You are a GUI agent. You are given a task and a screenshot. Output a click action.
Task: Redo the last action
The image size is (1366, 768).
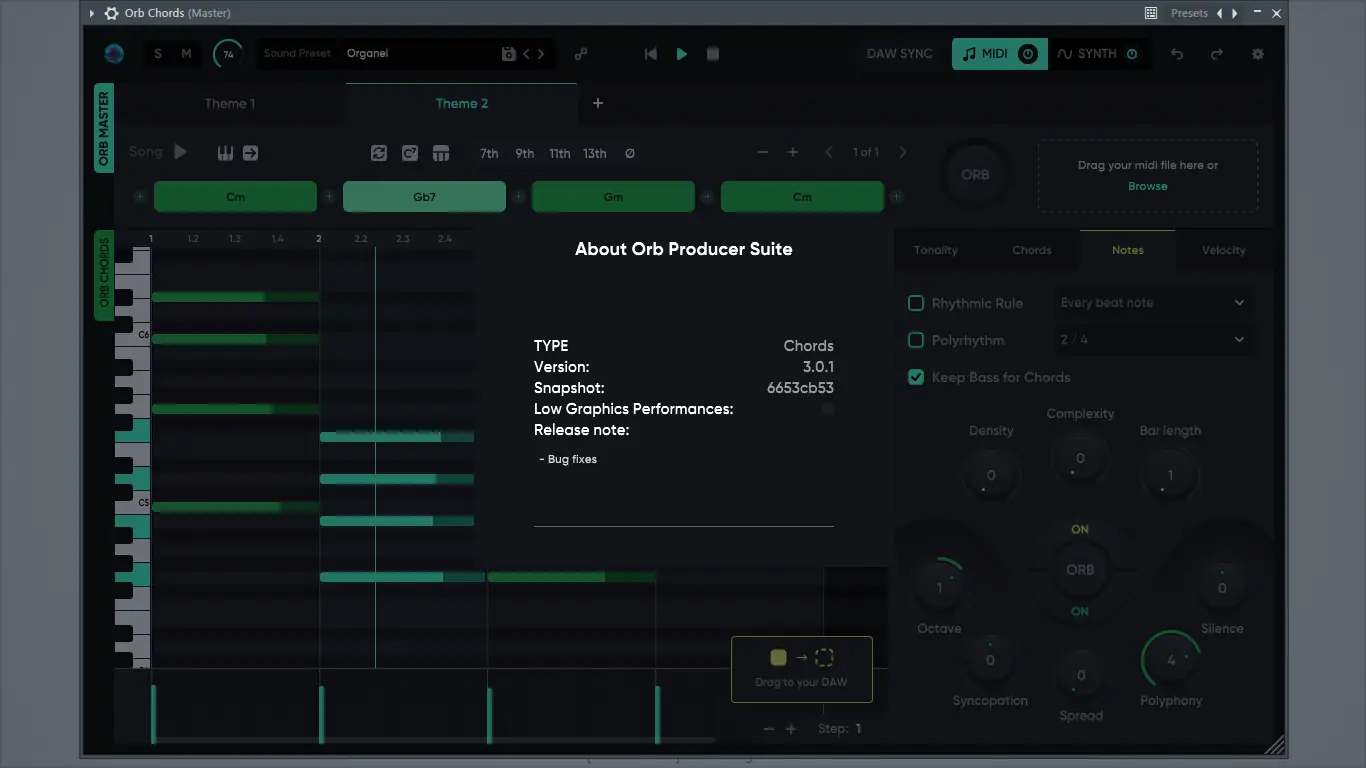tap(1217, 54)
